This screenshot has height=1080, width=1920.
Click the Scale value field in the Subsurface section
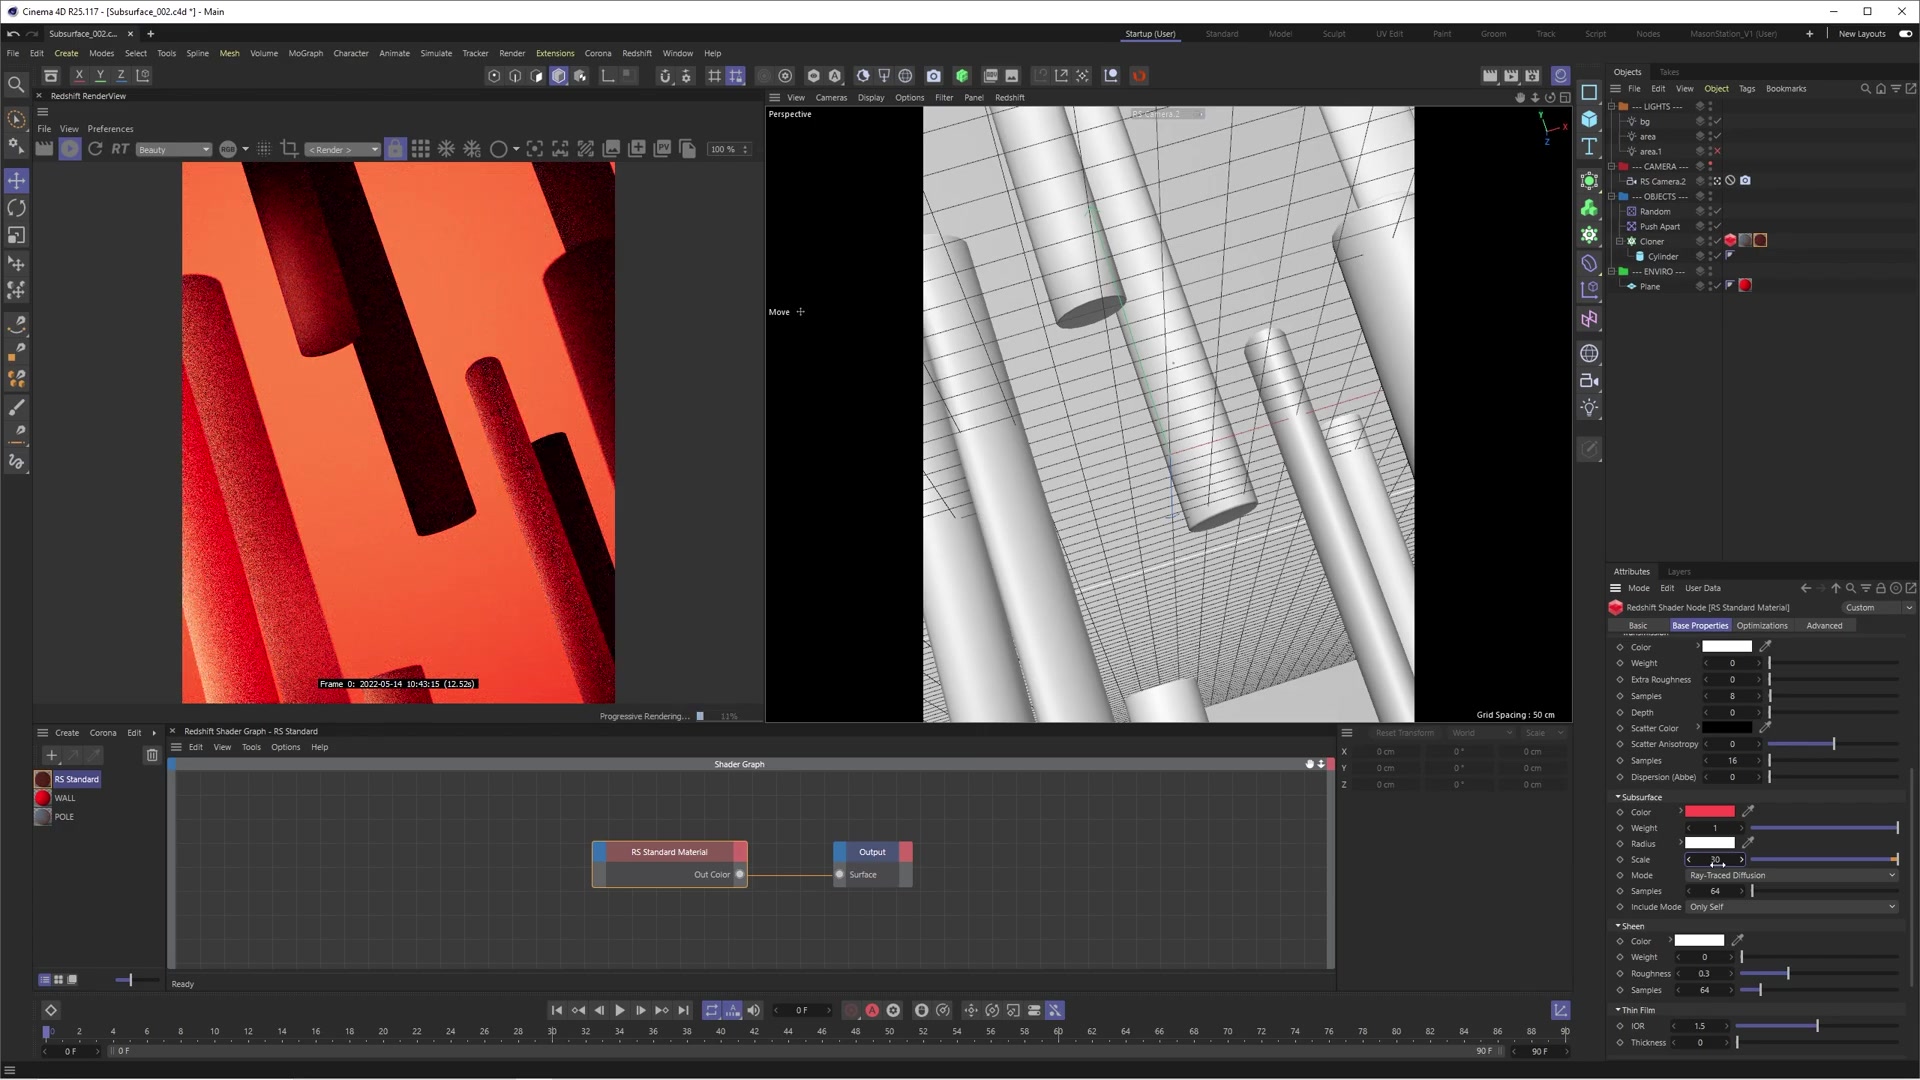point(1716,860)
